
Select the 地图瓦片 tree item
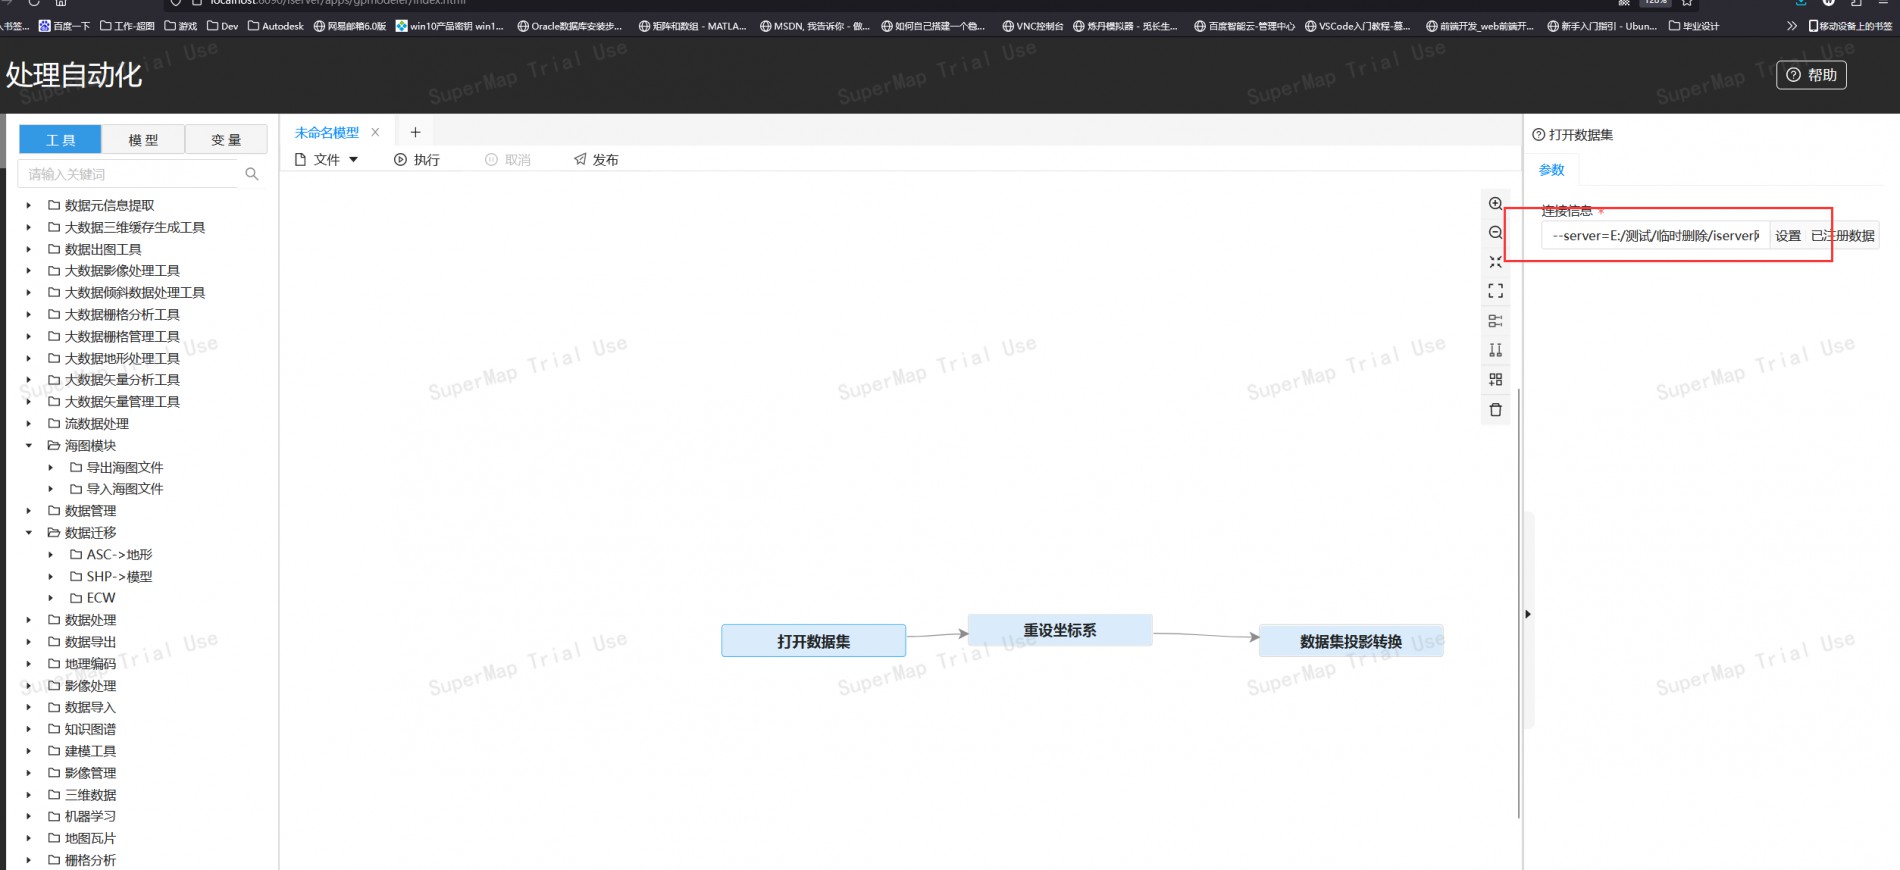click(90, 838)
